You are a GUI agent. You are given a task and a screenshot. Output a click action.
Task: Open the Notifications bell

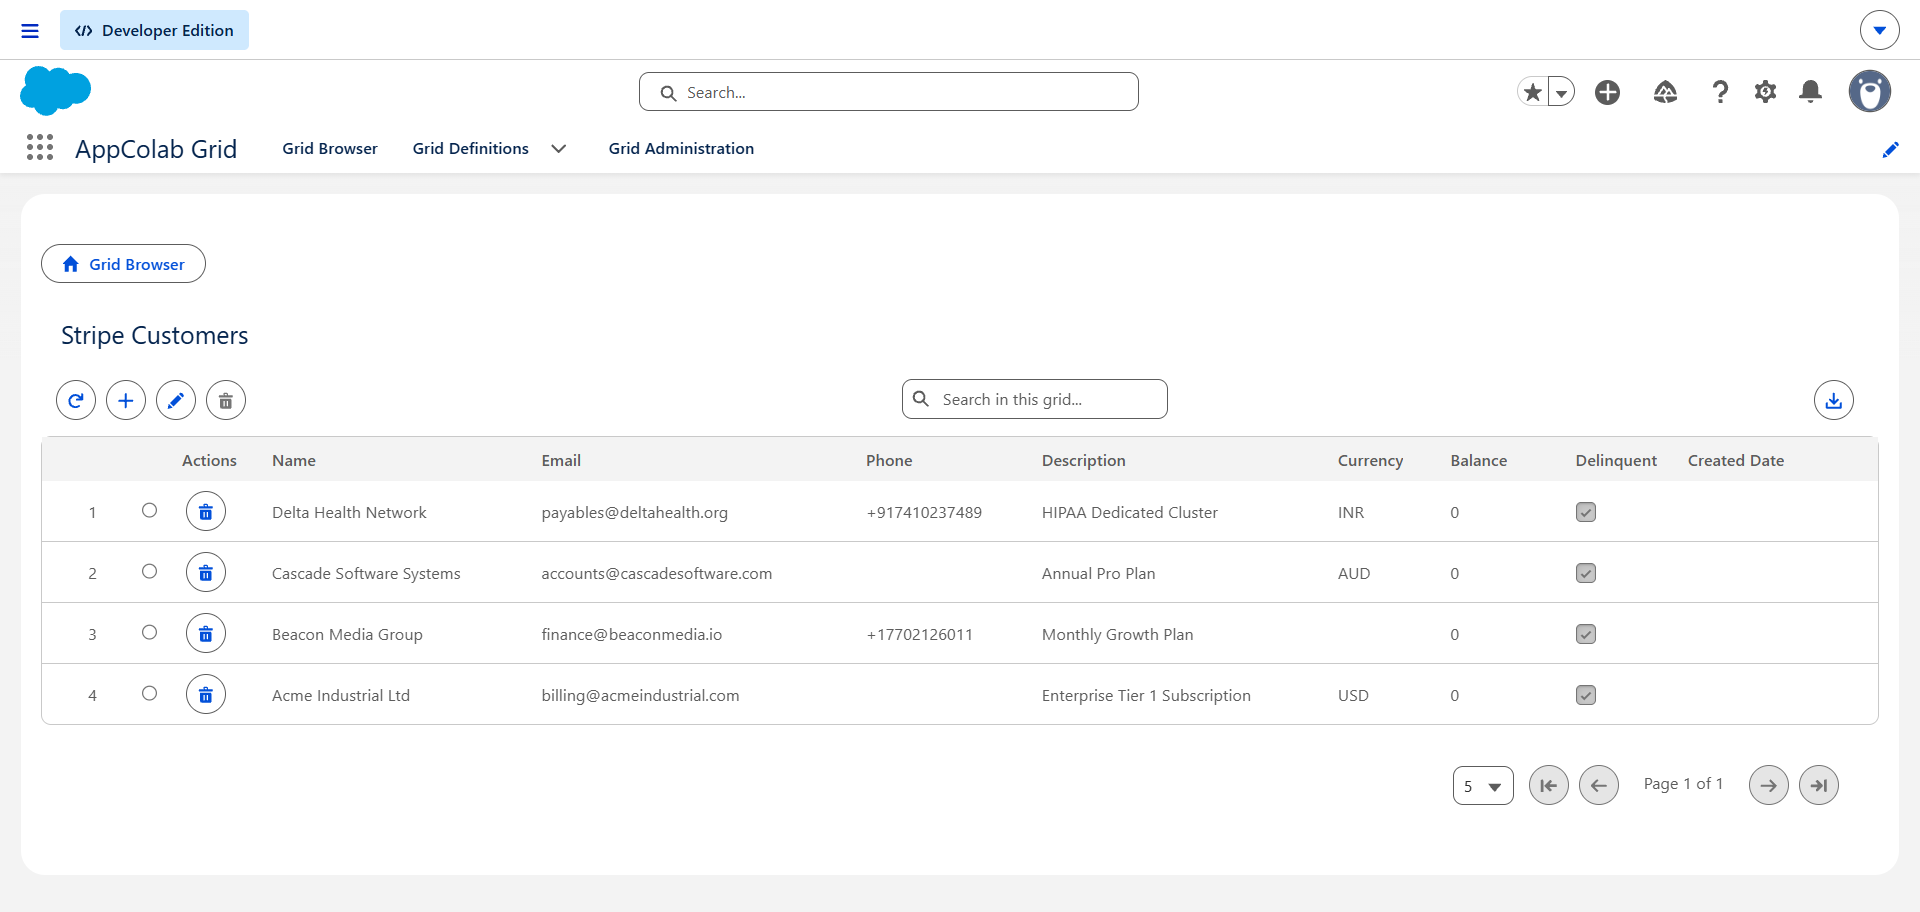pos(1810,92)
